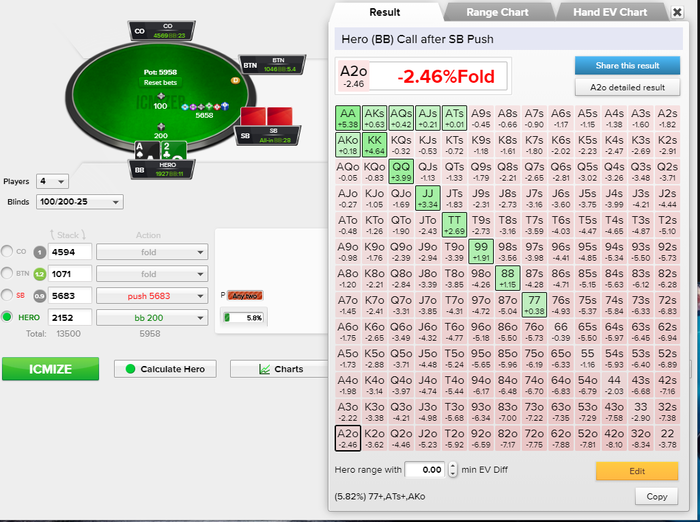Click the -2.46%Fold result text
The height and width of the screenshot is (522, 700).
[446, 77]
